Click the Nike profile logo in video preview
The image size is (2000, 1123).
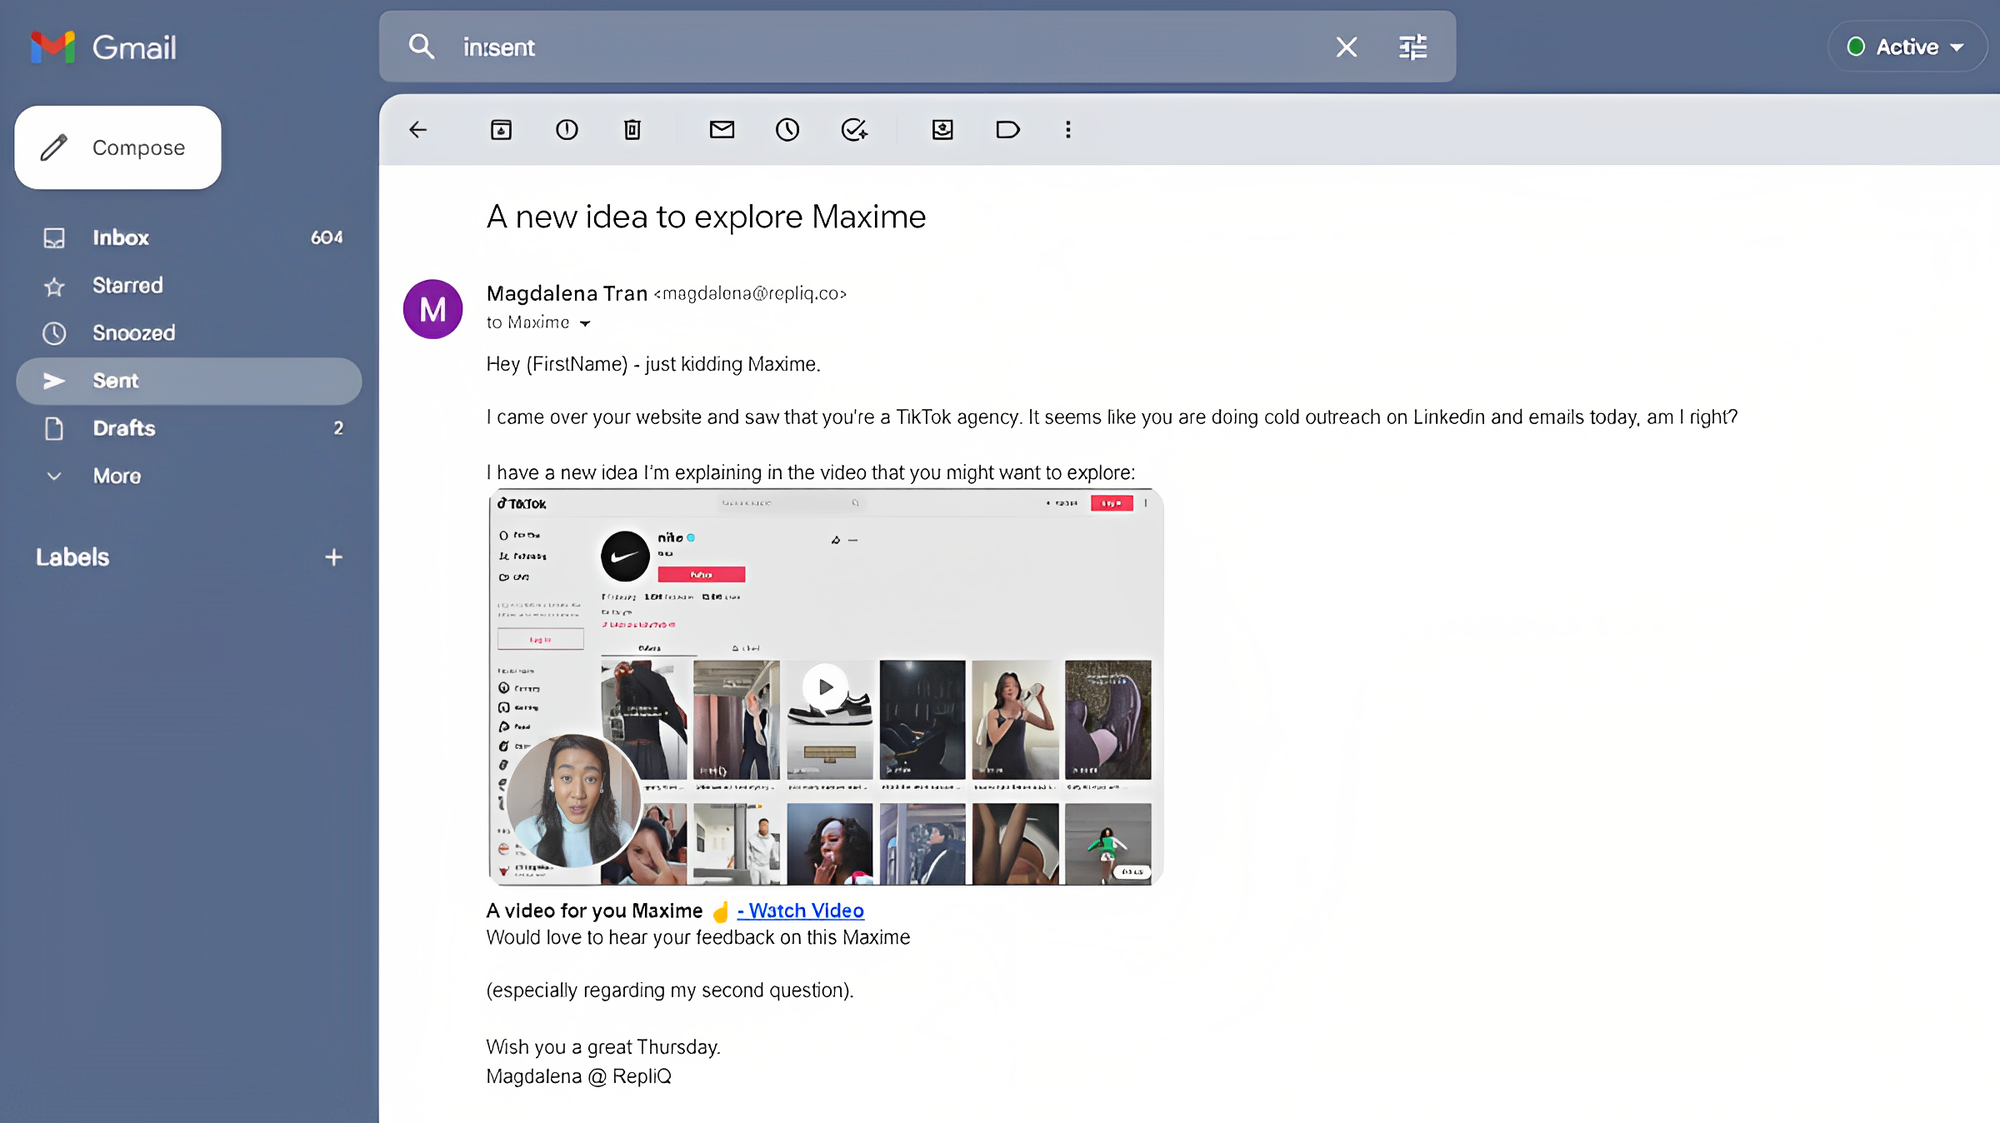(x=625, y=556)
